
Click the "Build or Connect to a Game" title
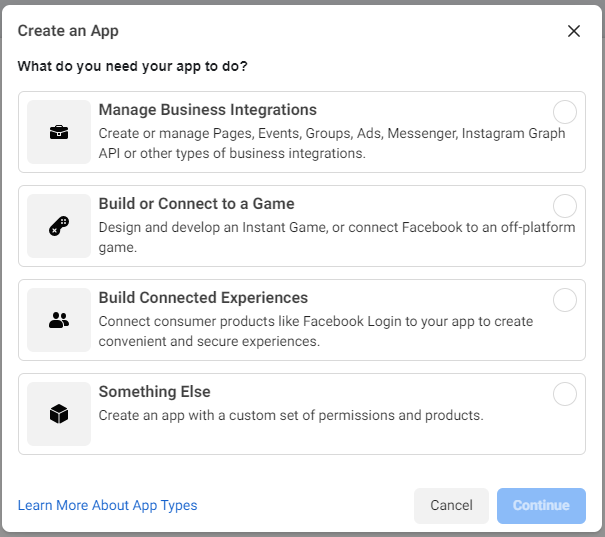(x=196, y=204)
